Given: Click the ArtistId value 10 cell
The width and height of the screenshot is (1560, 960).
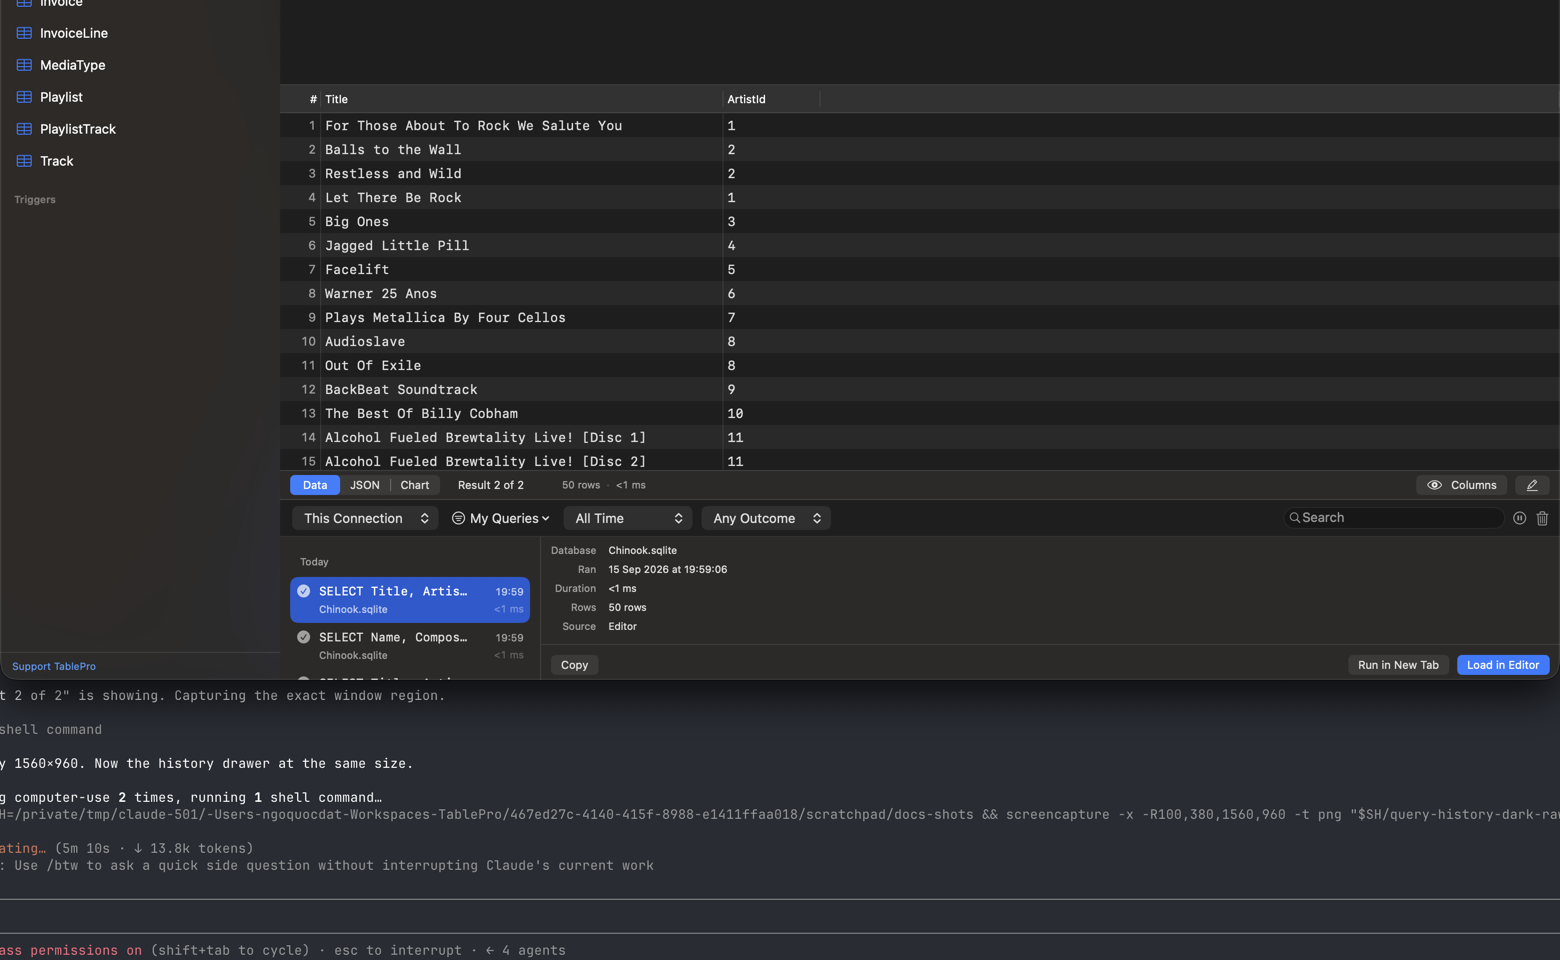Looking at the screenshot, I should click(771, 414).
